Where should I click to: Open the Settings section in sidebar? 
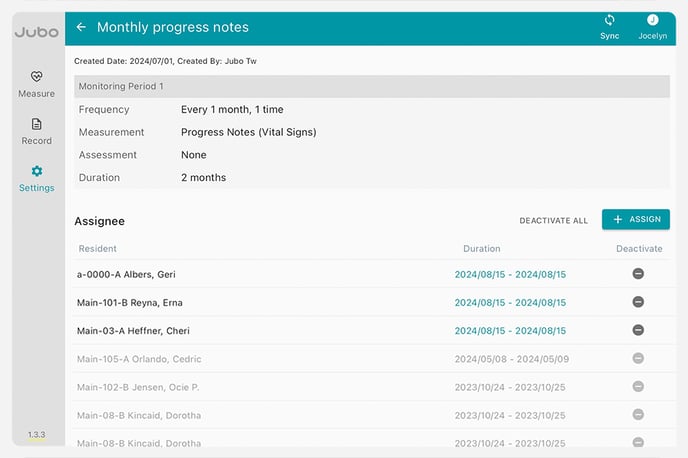36,179
